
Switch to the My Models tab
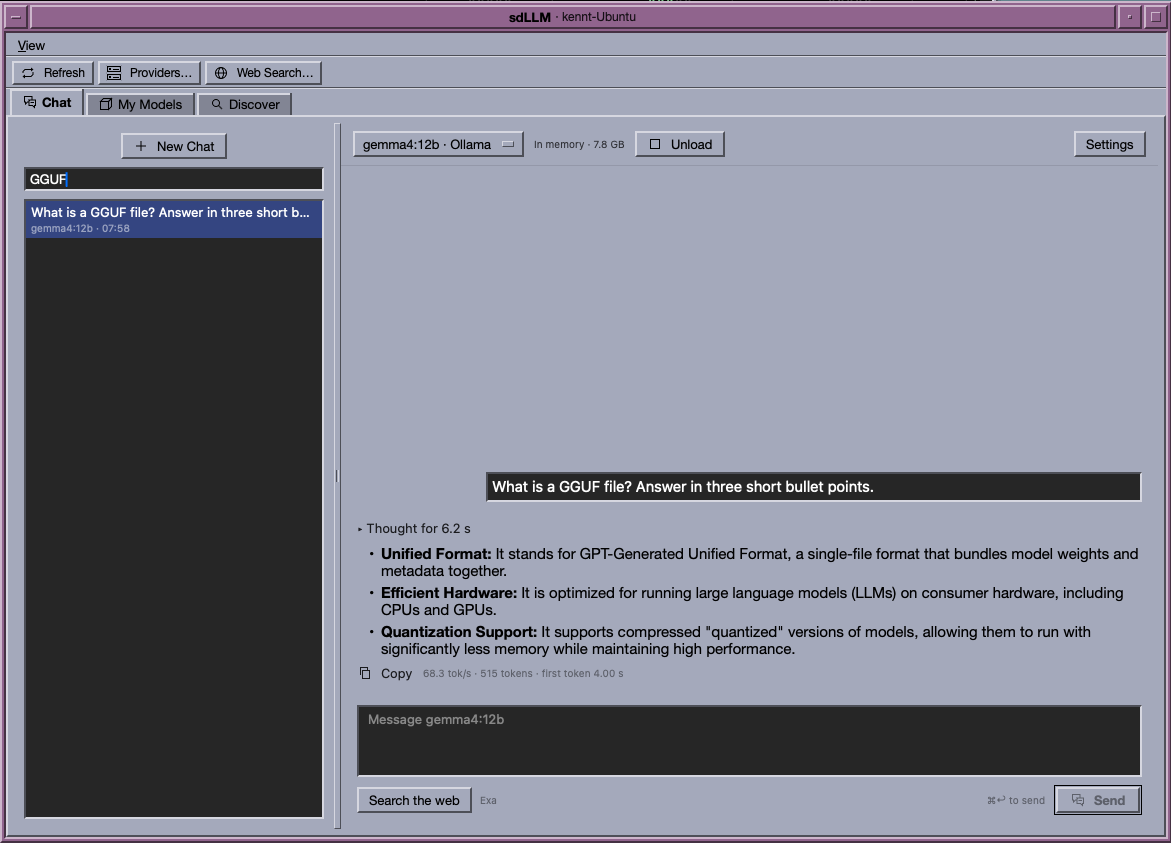click(x=140, y=105)
